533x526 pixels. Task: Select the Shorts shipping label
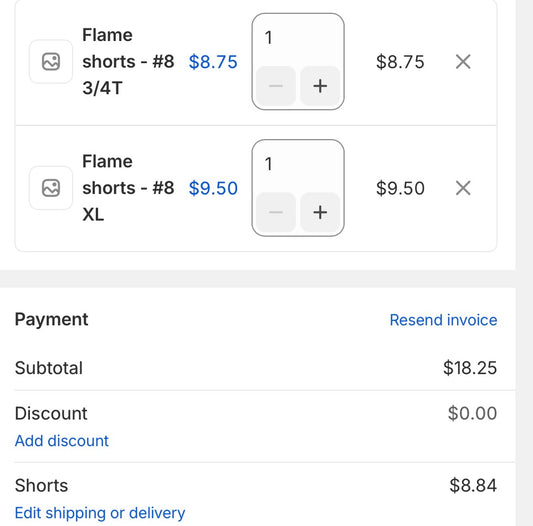(x=41, y=485)
